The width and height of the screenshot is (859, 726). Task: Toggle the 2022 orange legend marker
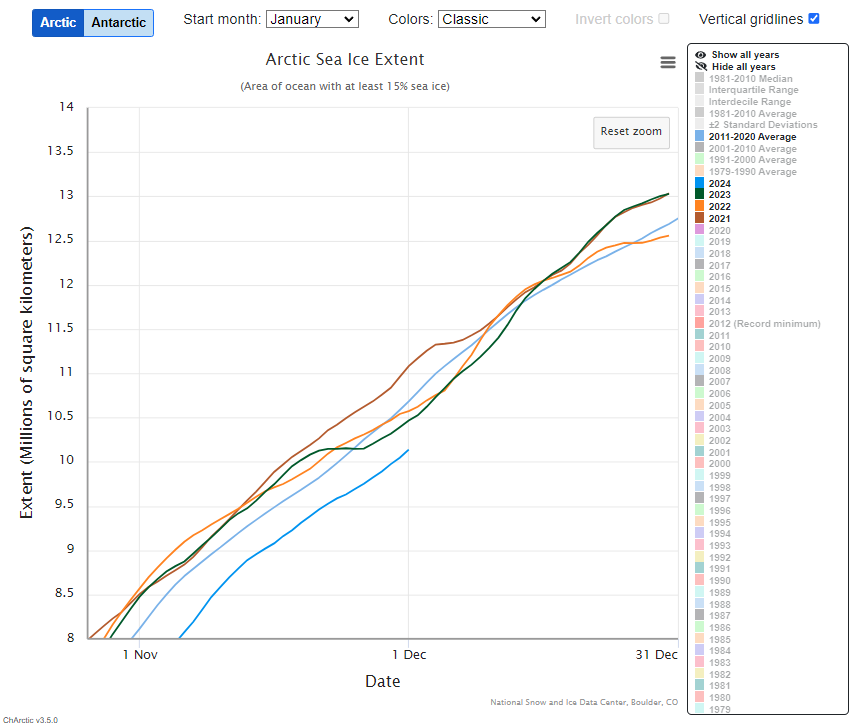pos(700,207)
